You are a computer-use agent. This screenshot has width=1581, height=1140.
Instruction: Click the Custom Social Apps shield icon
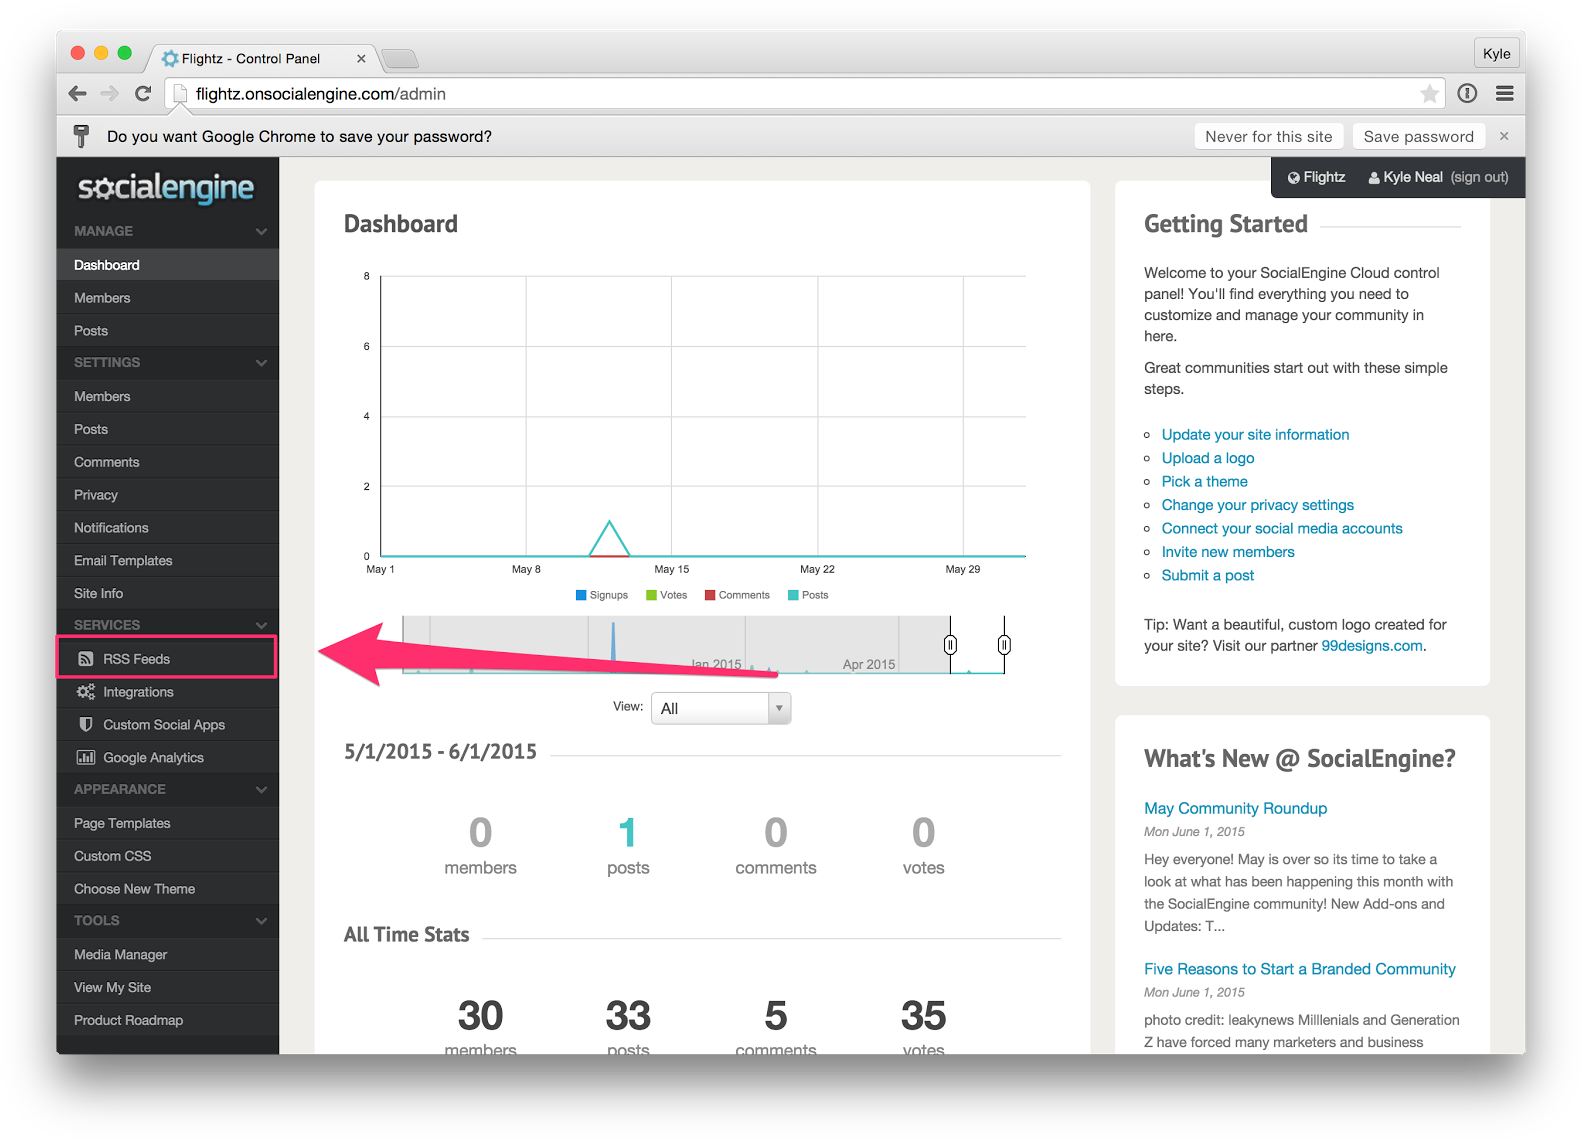point(86,724)
